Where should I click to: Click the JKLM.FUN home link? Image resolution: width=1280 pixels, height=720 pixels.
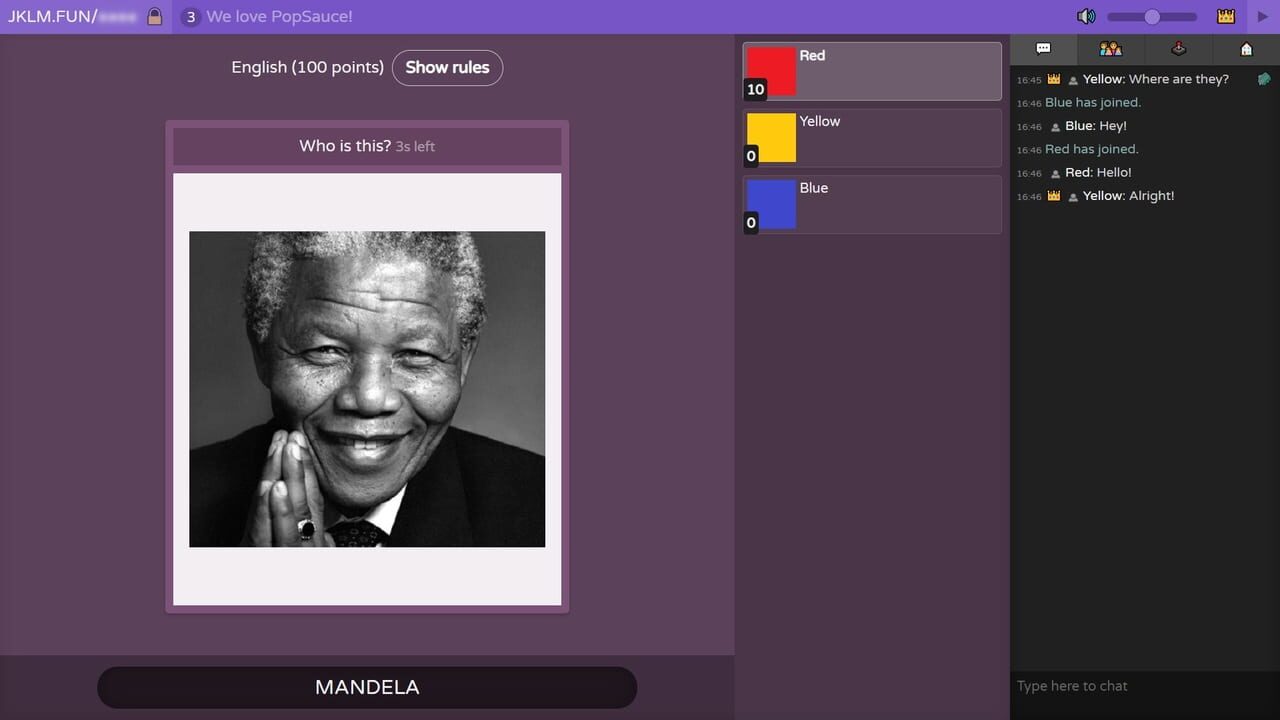[x=60, y=16]
